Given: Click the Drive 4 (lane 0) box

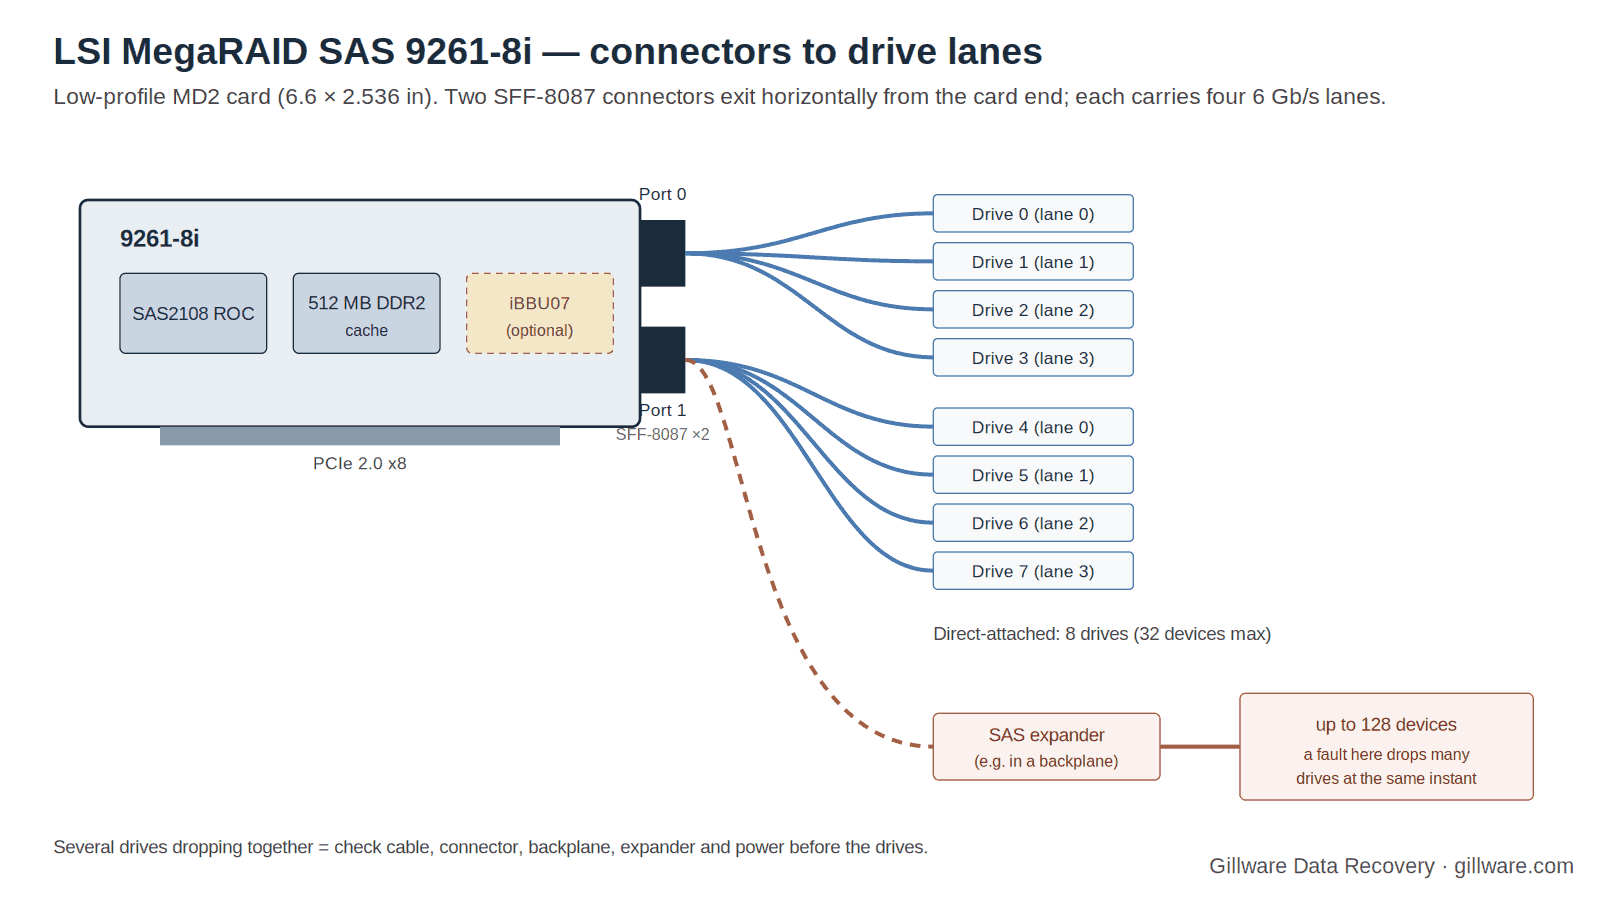Looking at the screenshot, I should coord(1033,427).
